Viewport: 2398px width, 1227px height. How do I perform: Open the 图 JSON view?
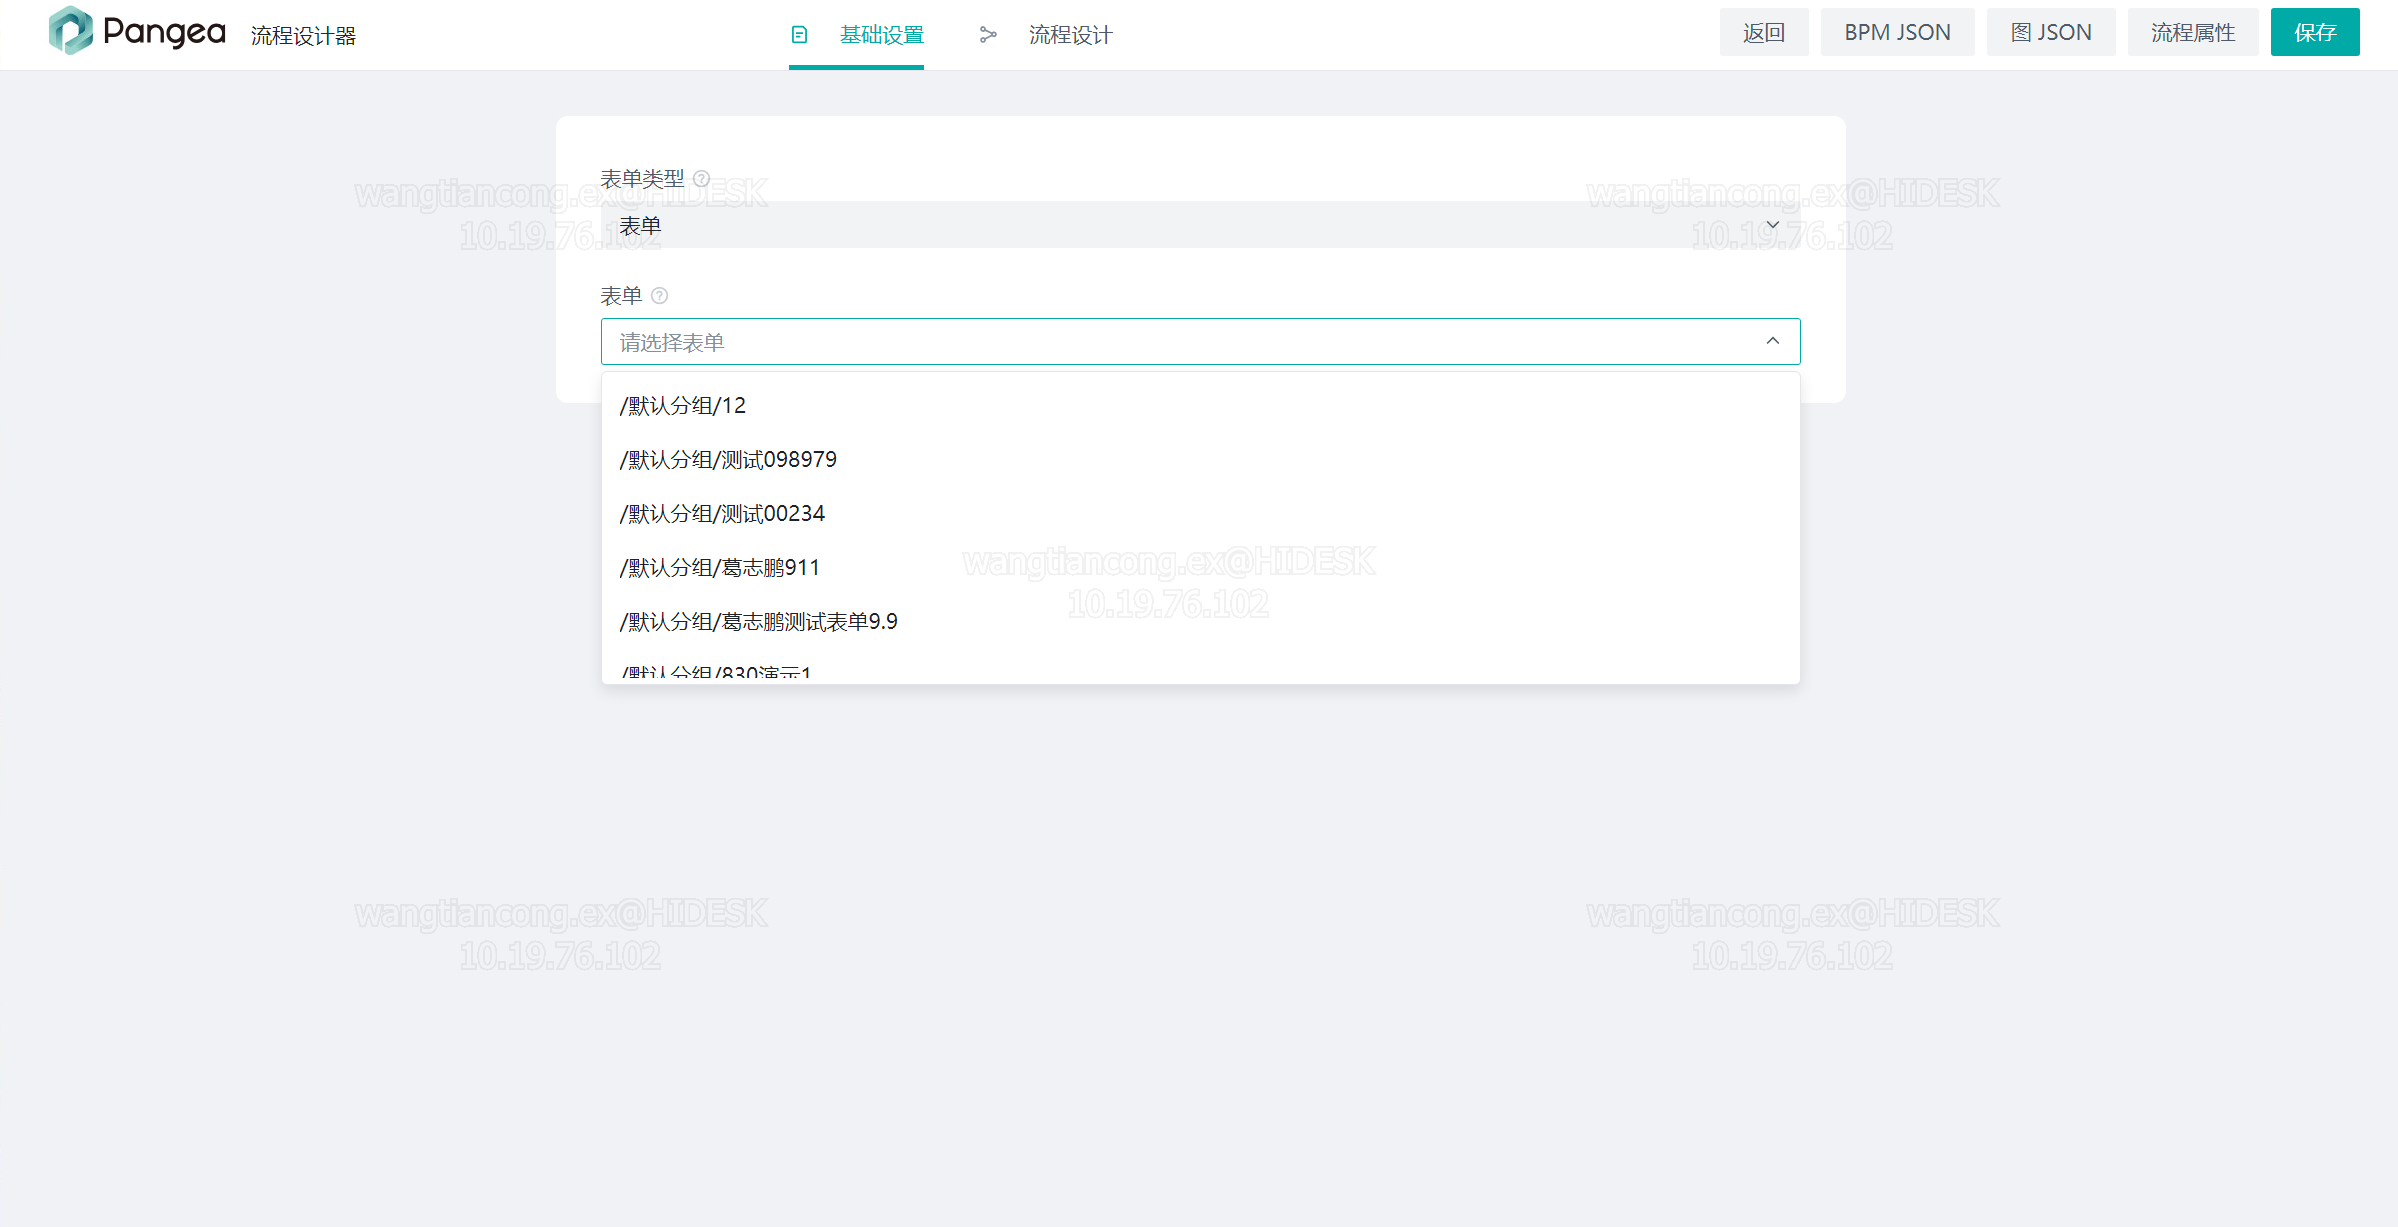(2051, 32)
